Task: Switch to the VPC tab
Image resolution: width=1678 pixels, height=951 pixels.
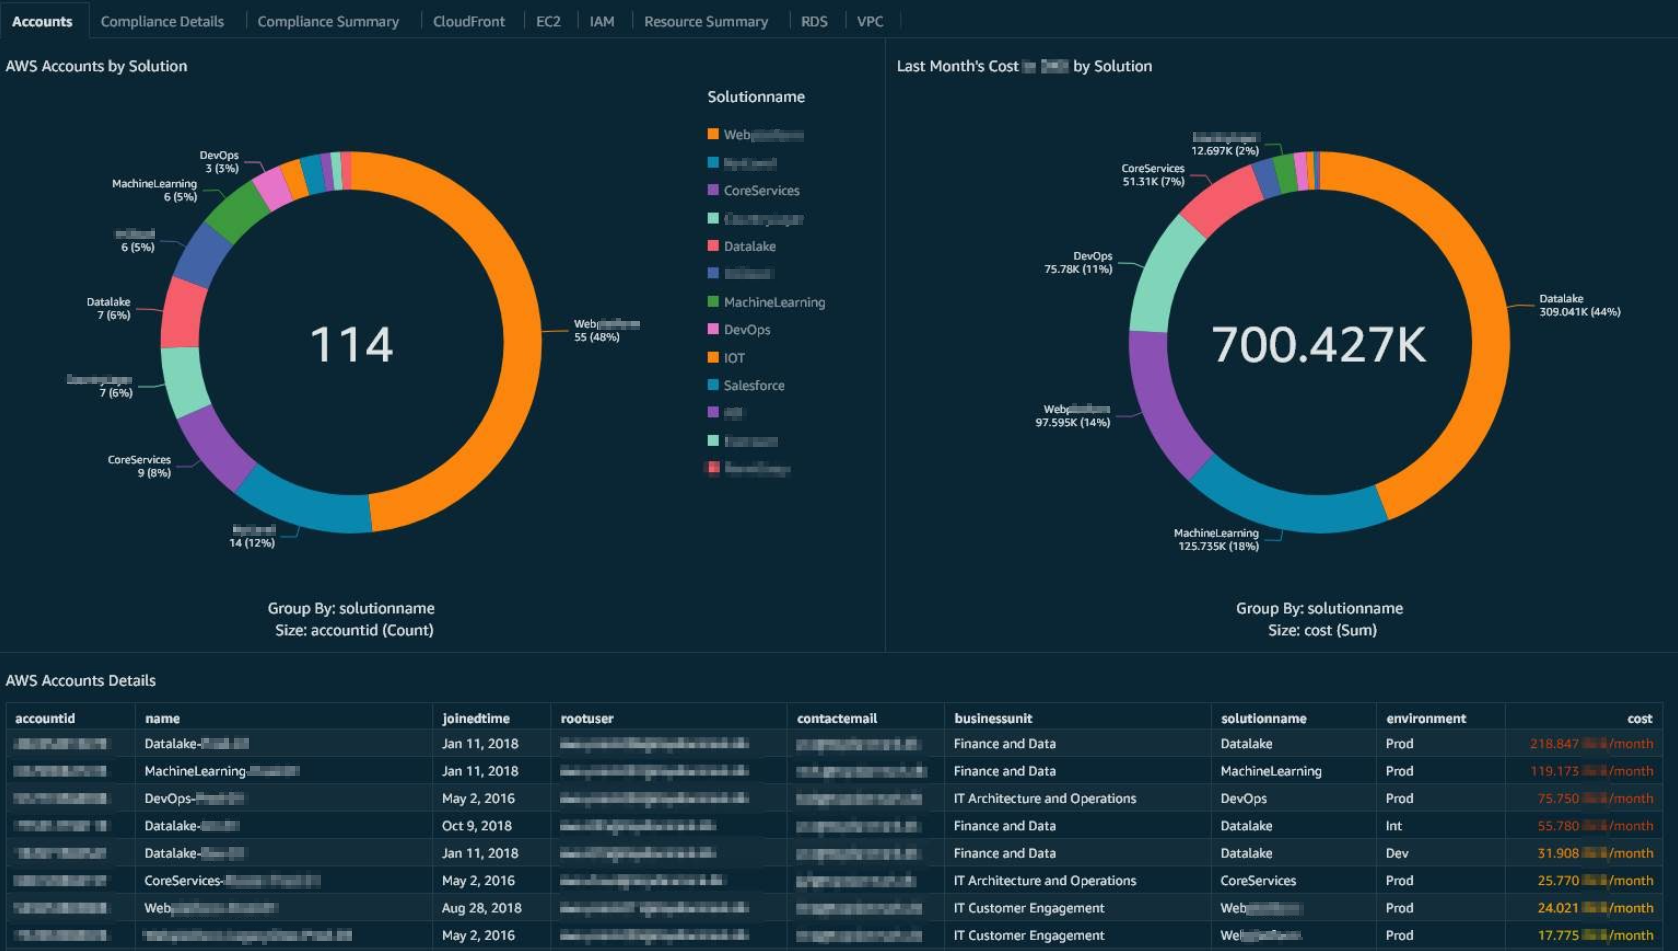Action: point(869,20)
